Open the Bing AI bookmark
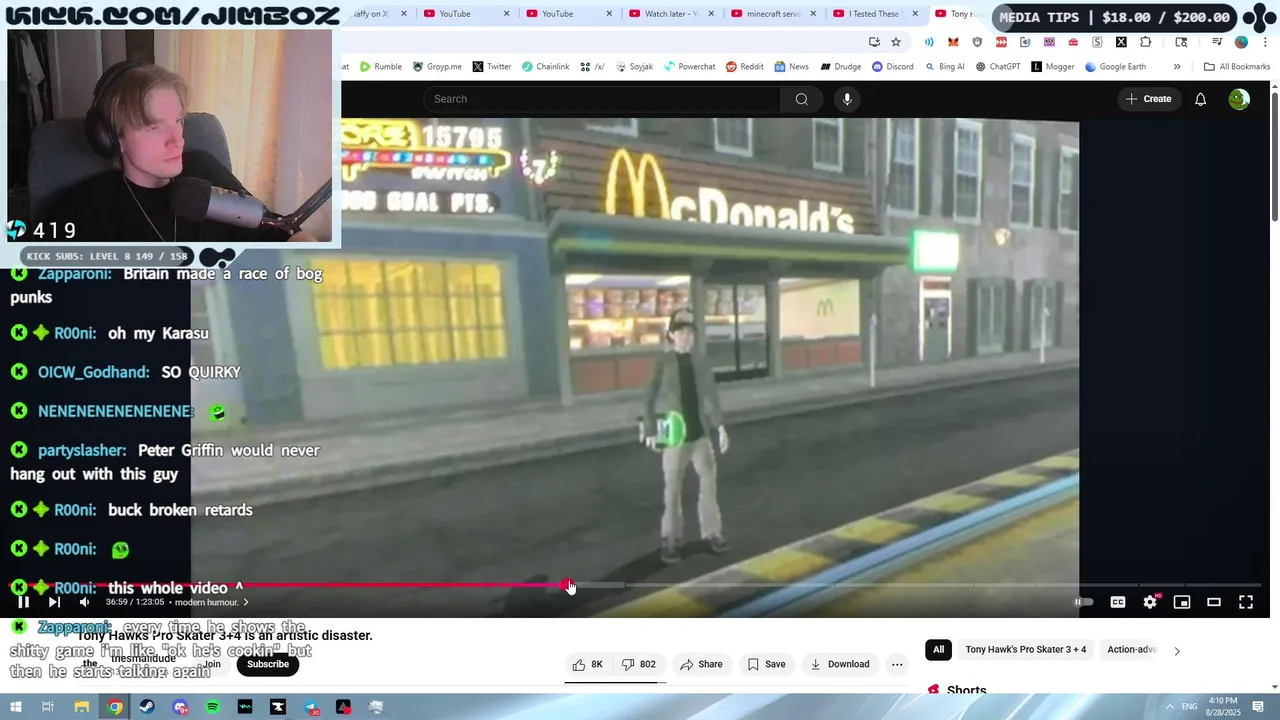The image size is (1280, 720). coord(944,67)
